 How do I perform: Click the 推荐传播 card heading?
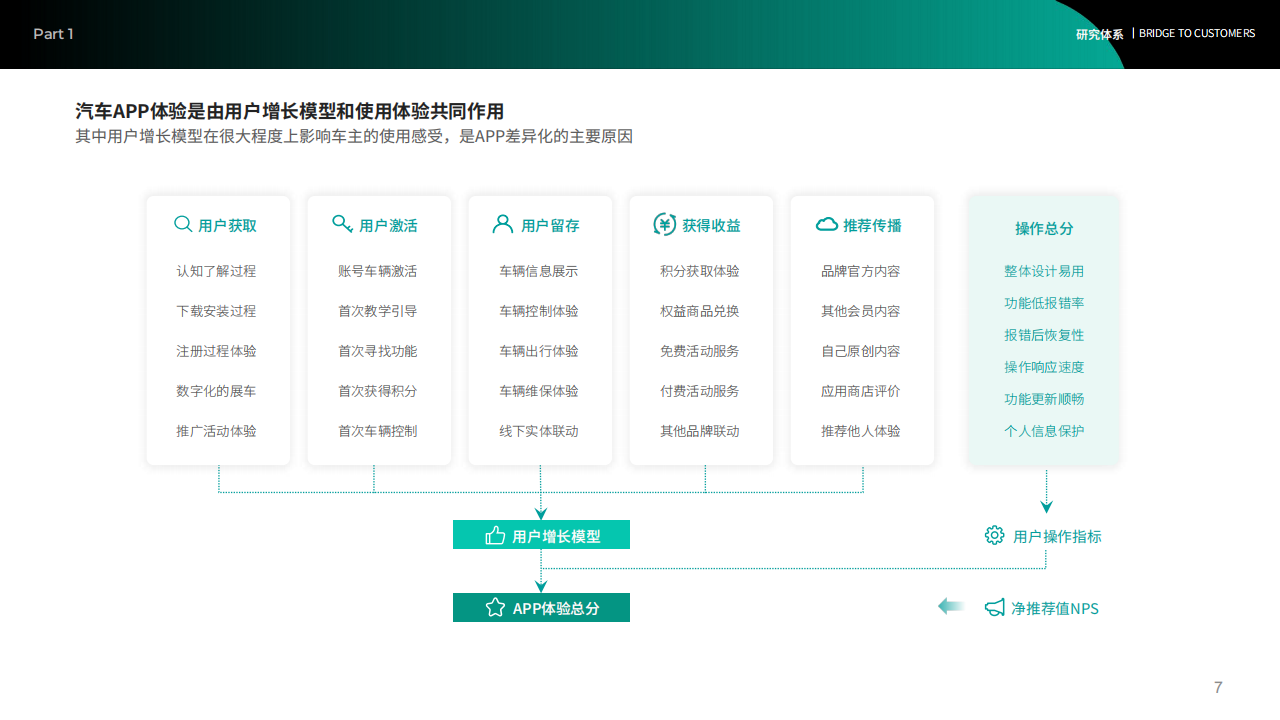coord(872,225)
